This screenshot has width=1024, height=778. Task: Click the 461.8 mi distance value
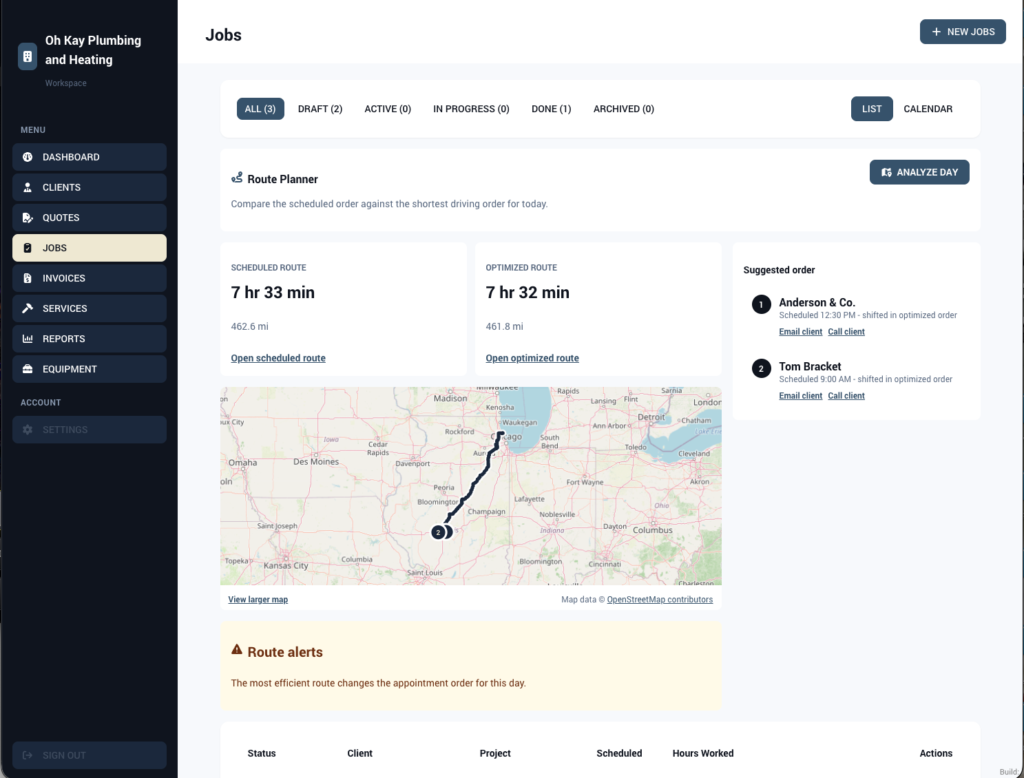[x=504, y=327]
